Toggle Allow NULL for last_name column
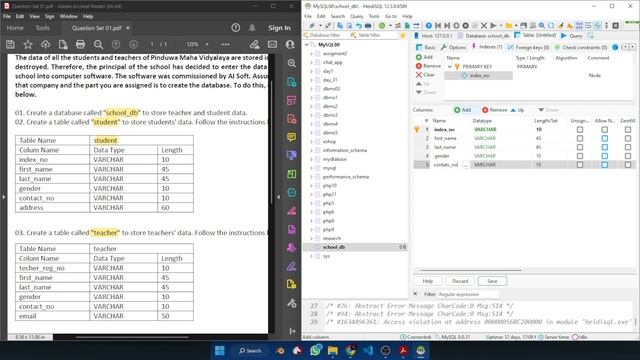The height and width of the screenshot is (360, 640). pos(604,147)
